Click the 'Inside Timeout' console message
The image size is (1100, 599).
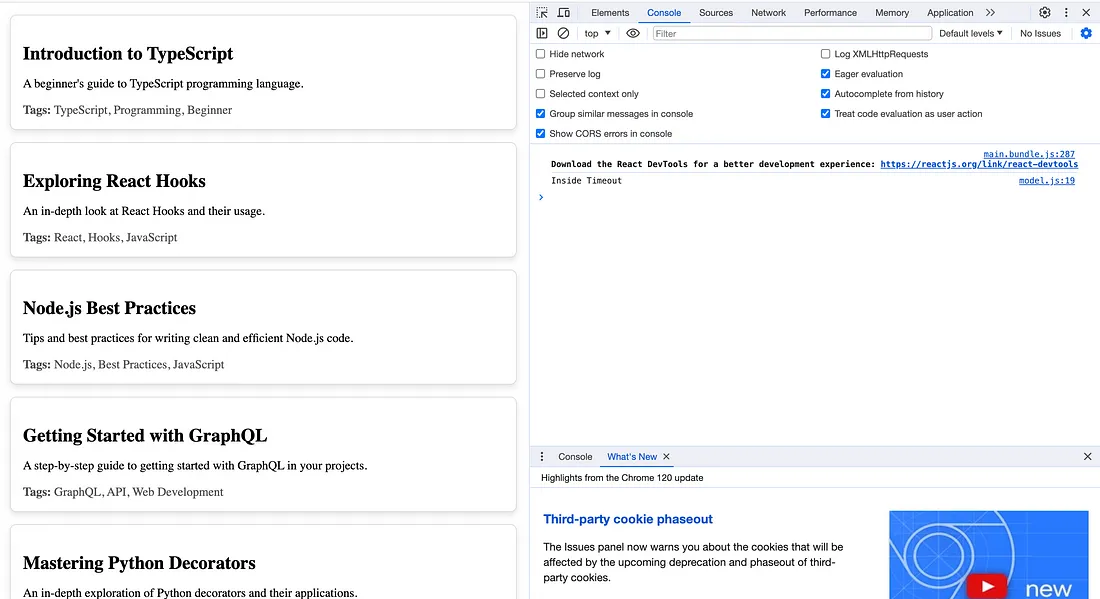[586, 181]
